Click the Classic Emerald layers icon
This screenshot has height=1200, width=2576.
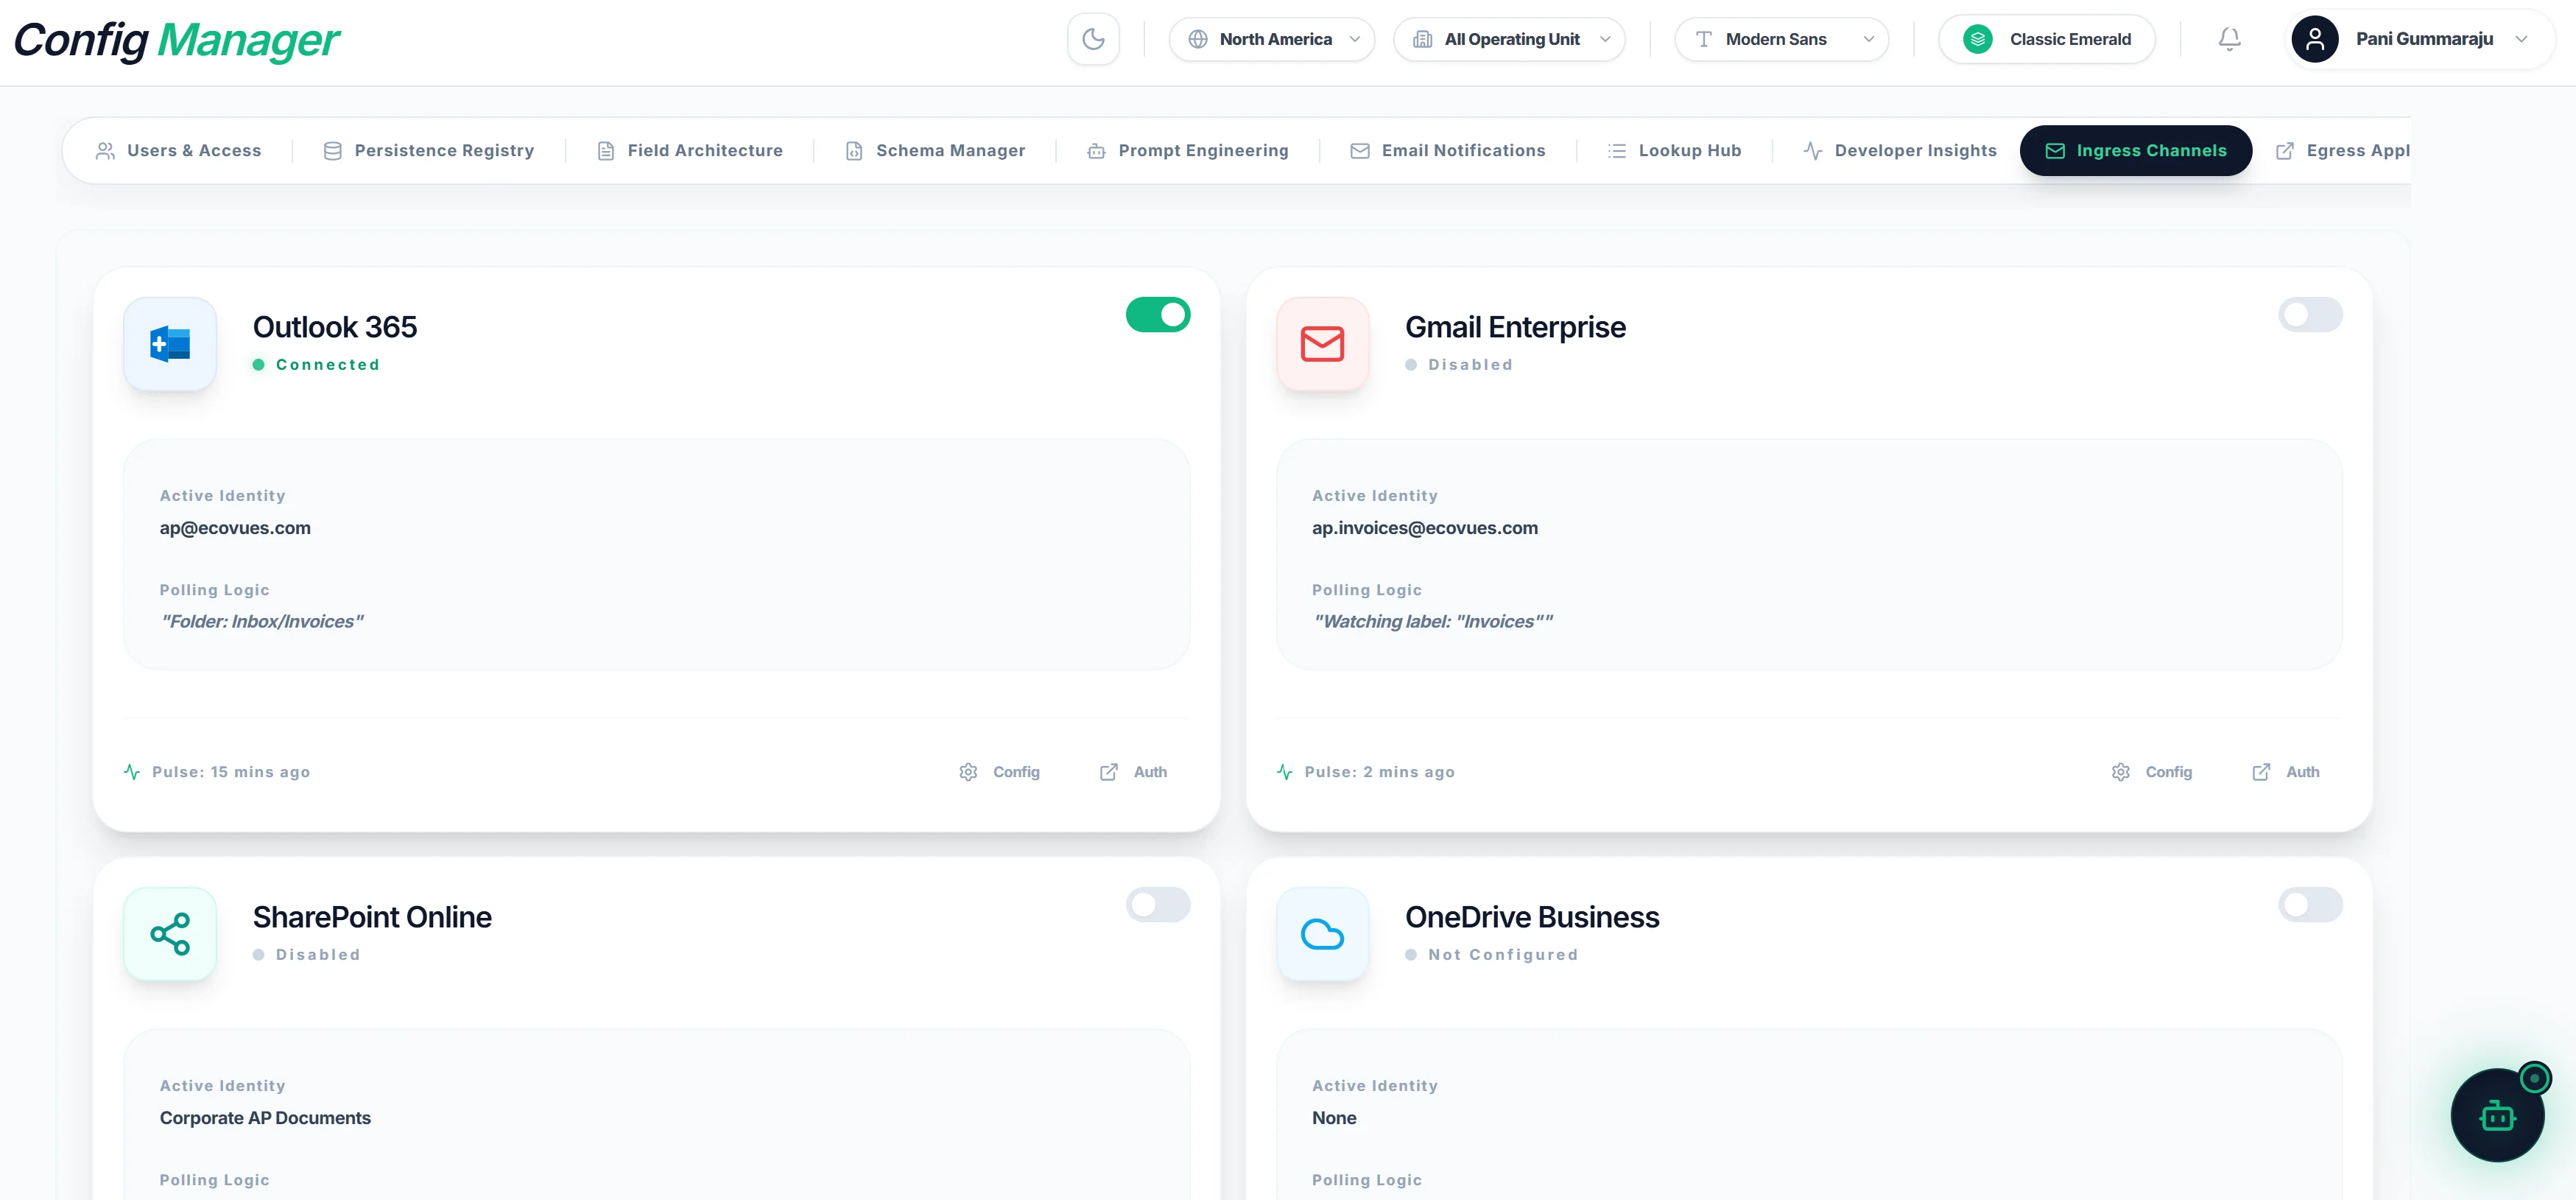click(x=1977, y=39)
